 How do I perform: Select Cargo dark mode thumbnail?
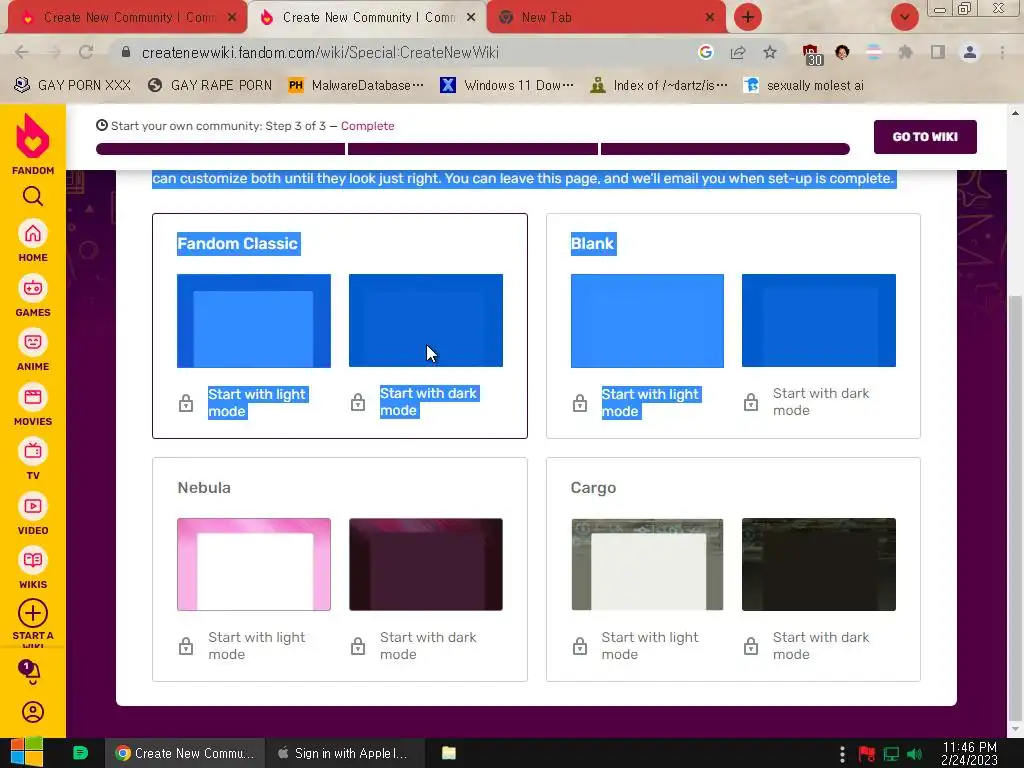coord(819,564)
